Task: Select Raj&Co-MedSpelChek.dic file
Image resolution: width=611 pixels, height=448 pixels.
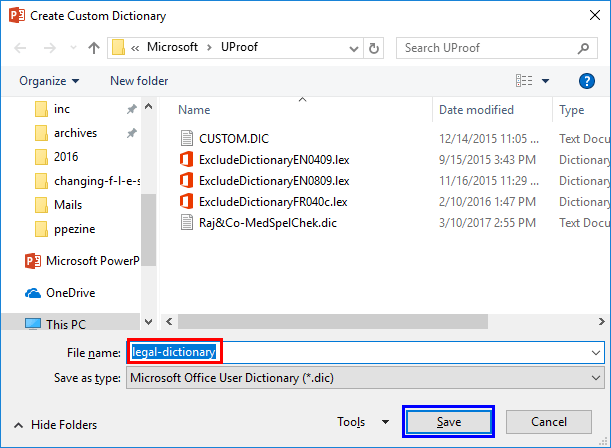Action: pyautogui.click(x=268, y=223)
